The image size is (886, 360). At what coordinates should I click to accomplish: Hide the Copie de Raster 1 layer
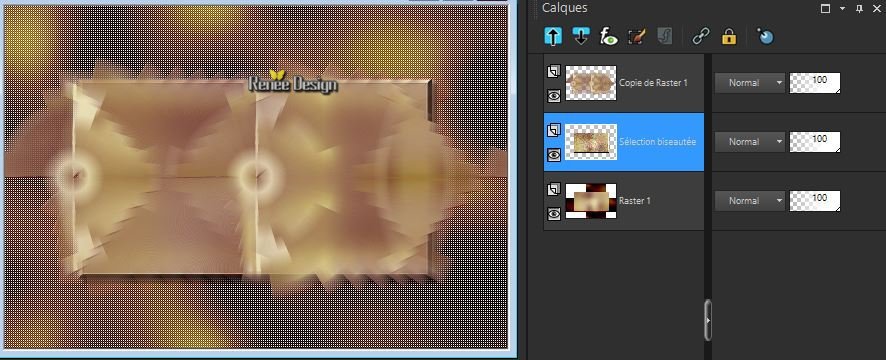tap(554, 96)
